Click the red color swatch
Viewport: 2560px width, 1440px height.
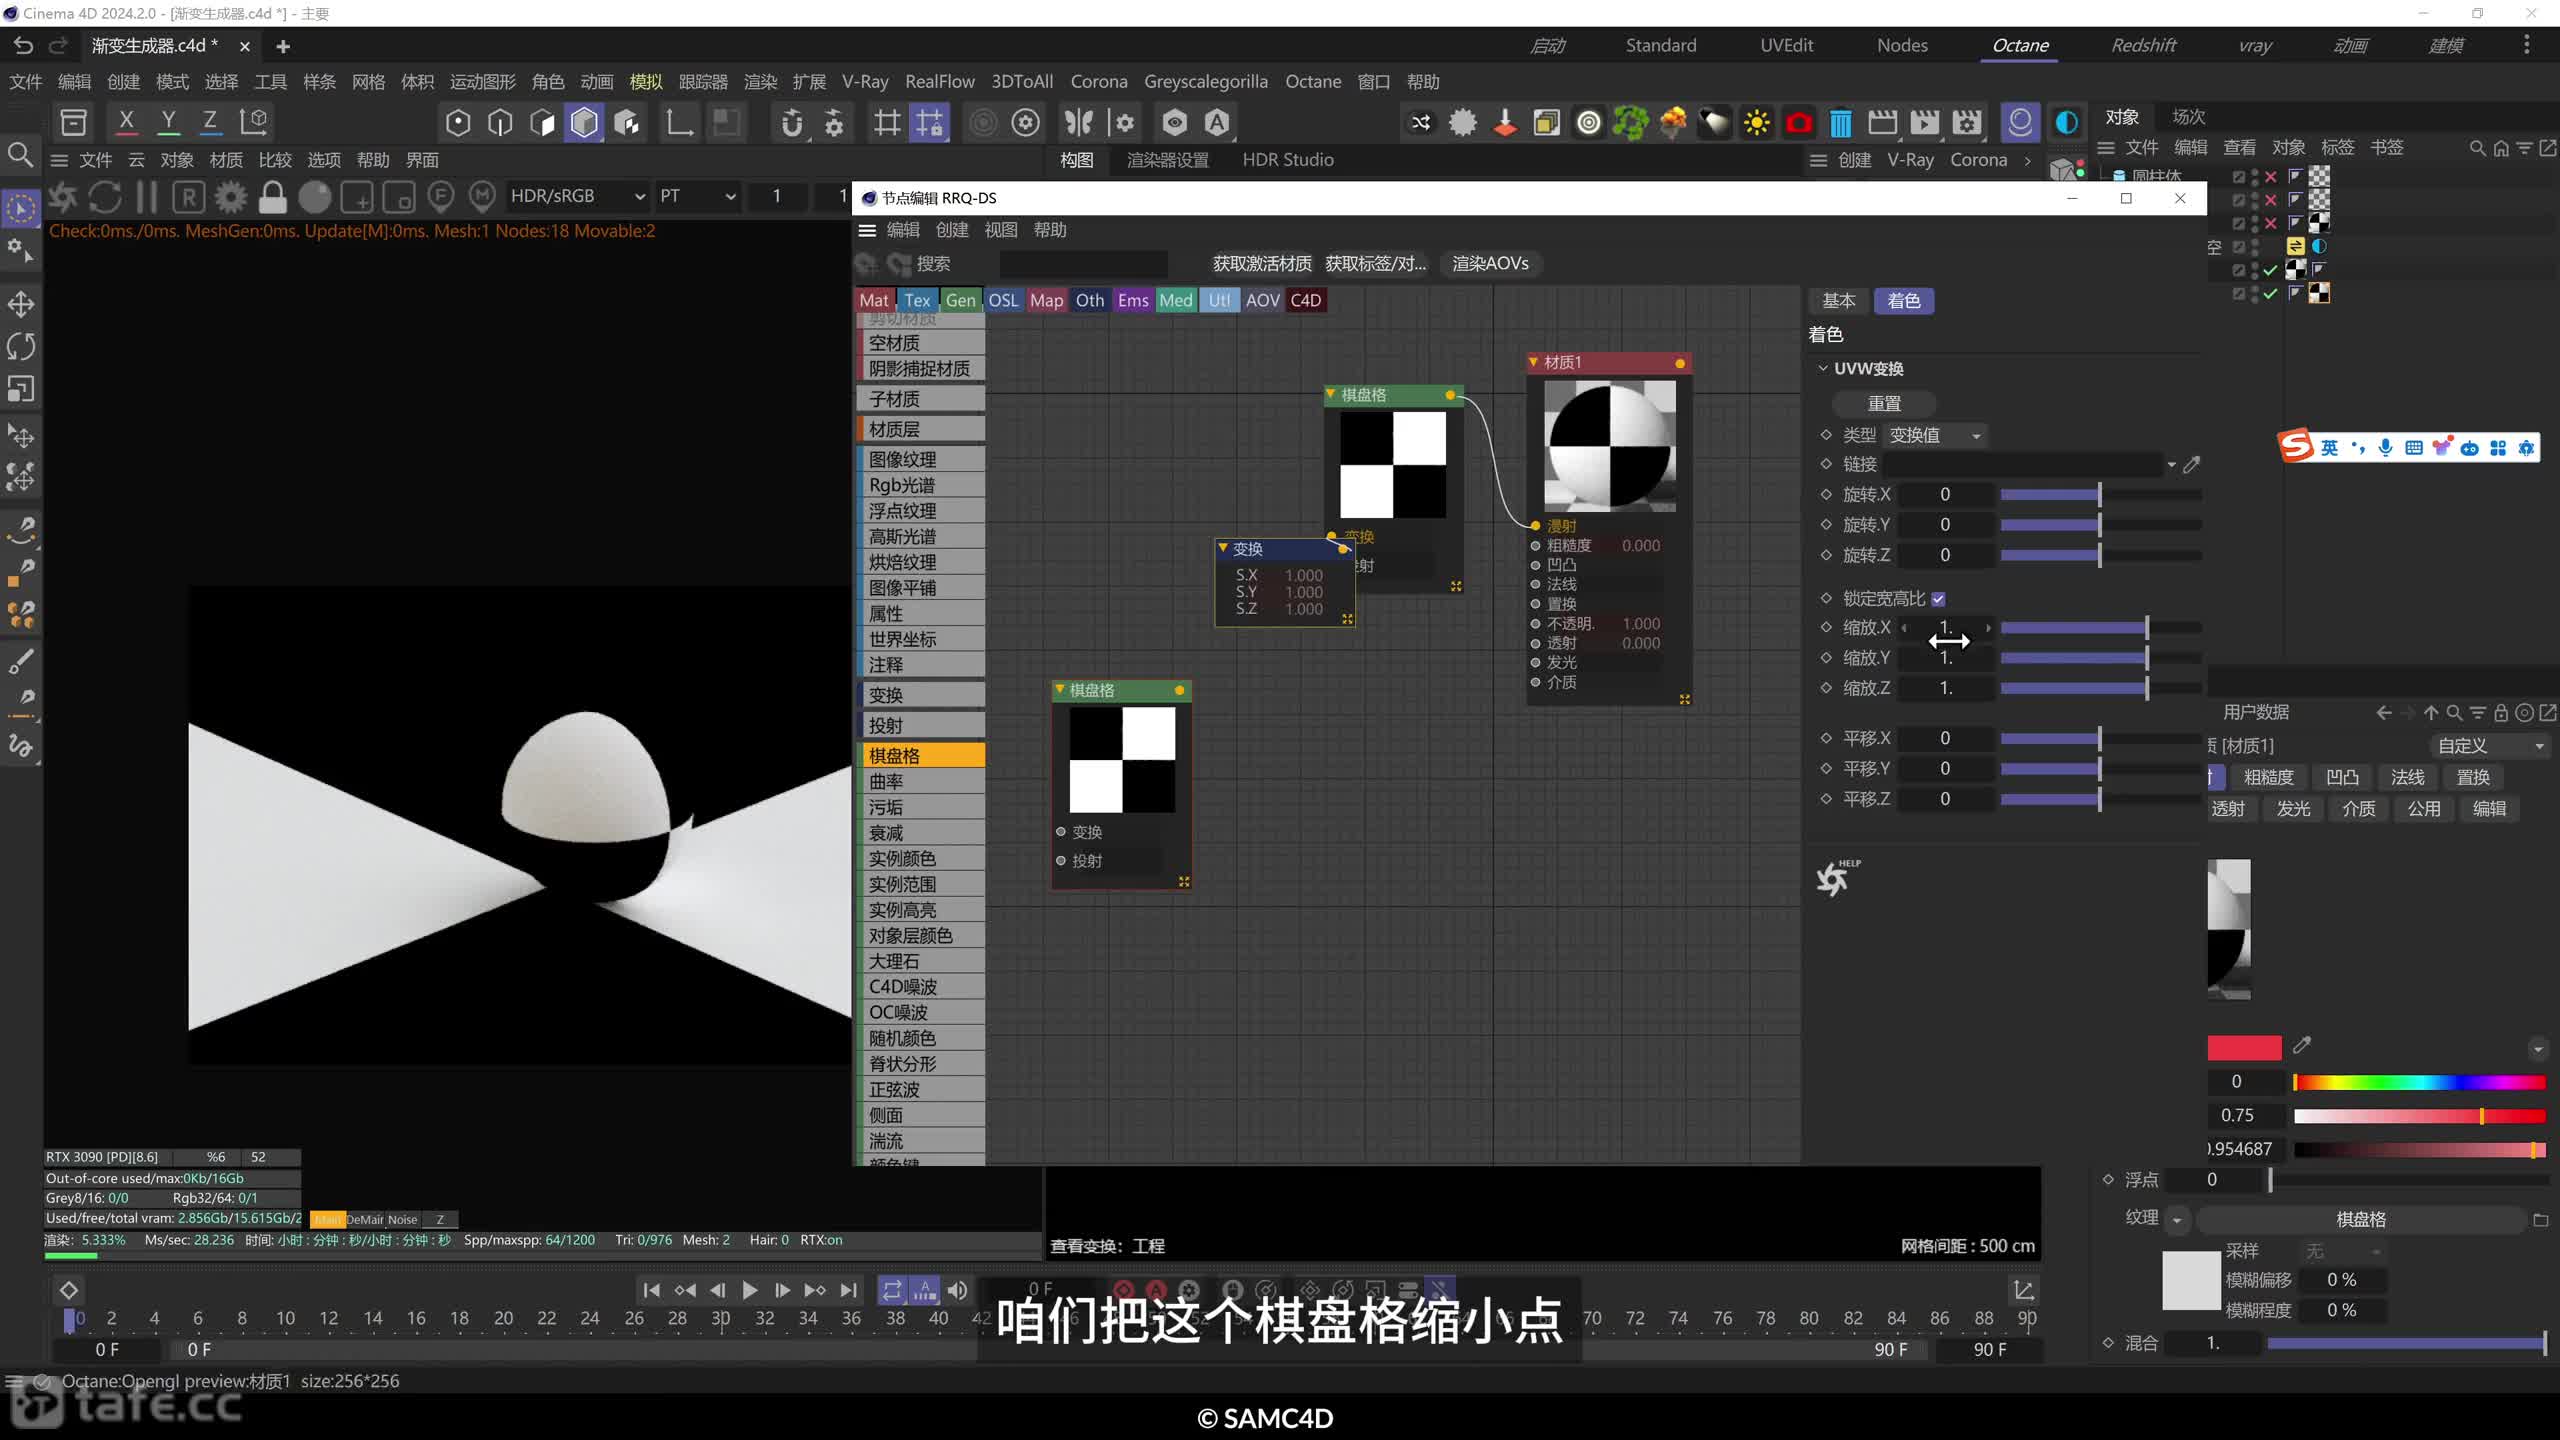(2244, 1048)
